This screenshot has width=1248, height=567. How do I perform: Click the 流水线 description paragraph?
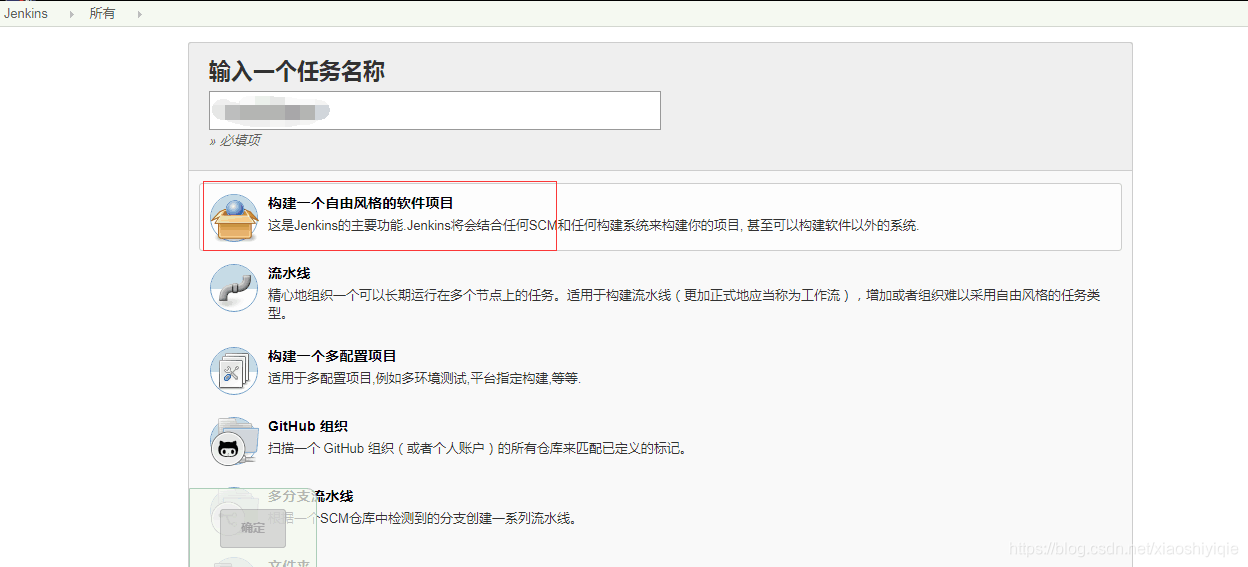pos(684,304)
